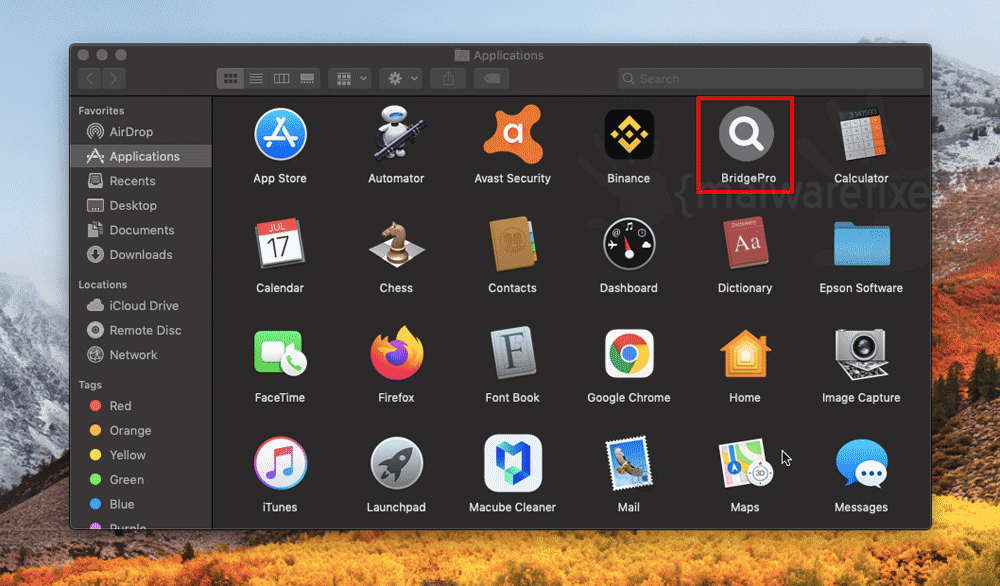Switch to gallery view mode

point(307,78)
